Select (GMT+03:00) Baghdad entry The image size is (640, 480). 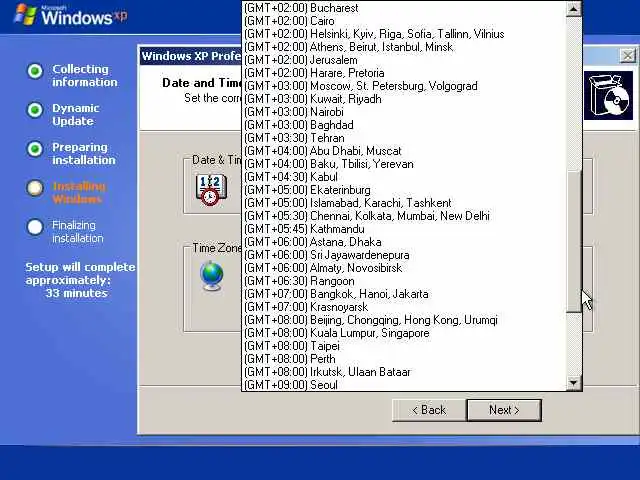click(x=404, y=125)
